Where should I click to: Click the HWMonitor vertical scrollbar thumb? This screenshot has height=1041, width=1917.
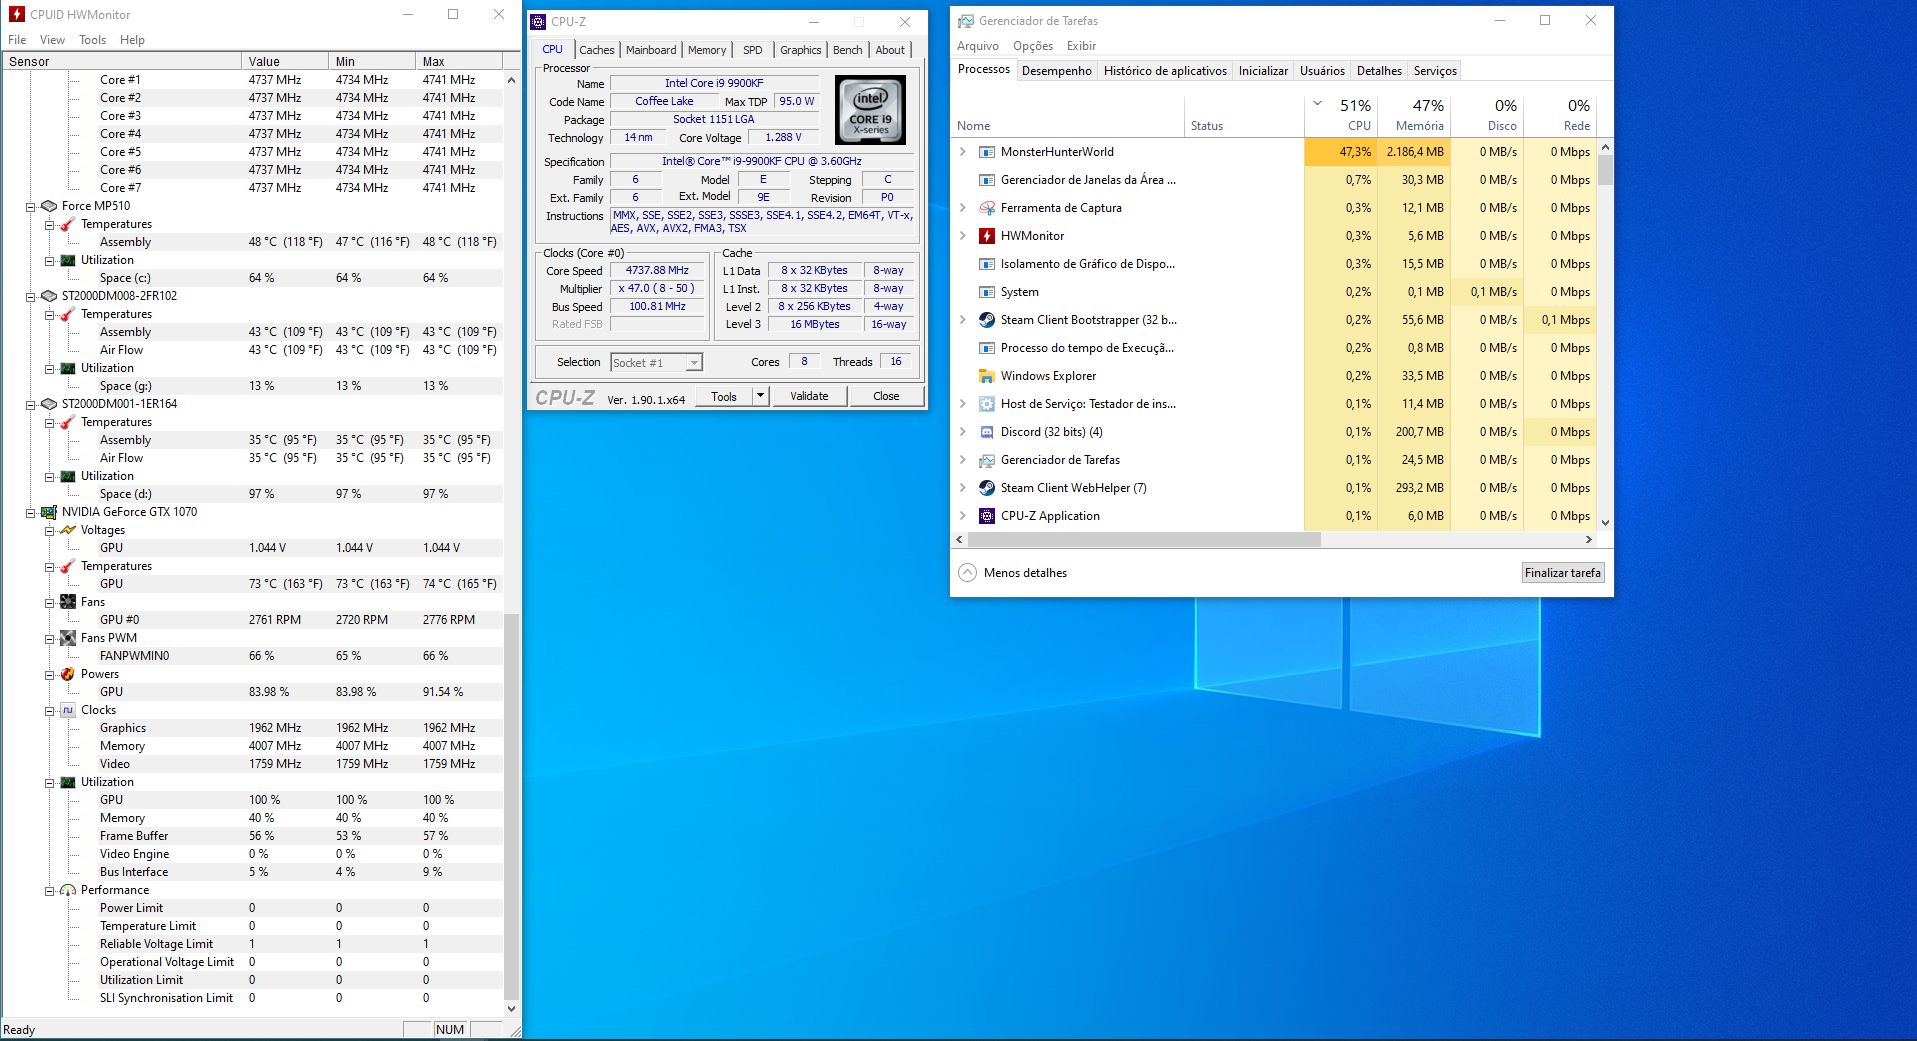coord(511,806)
